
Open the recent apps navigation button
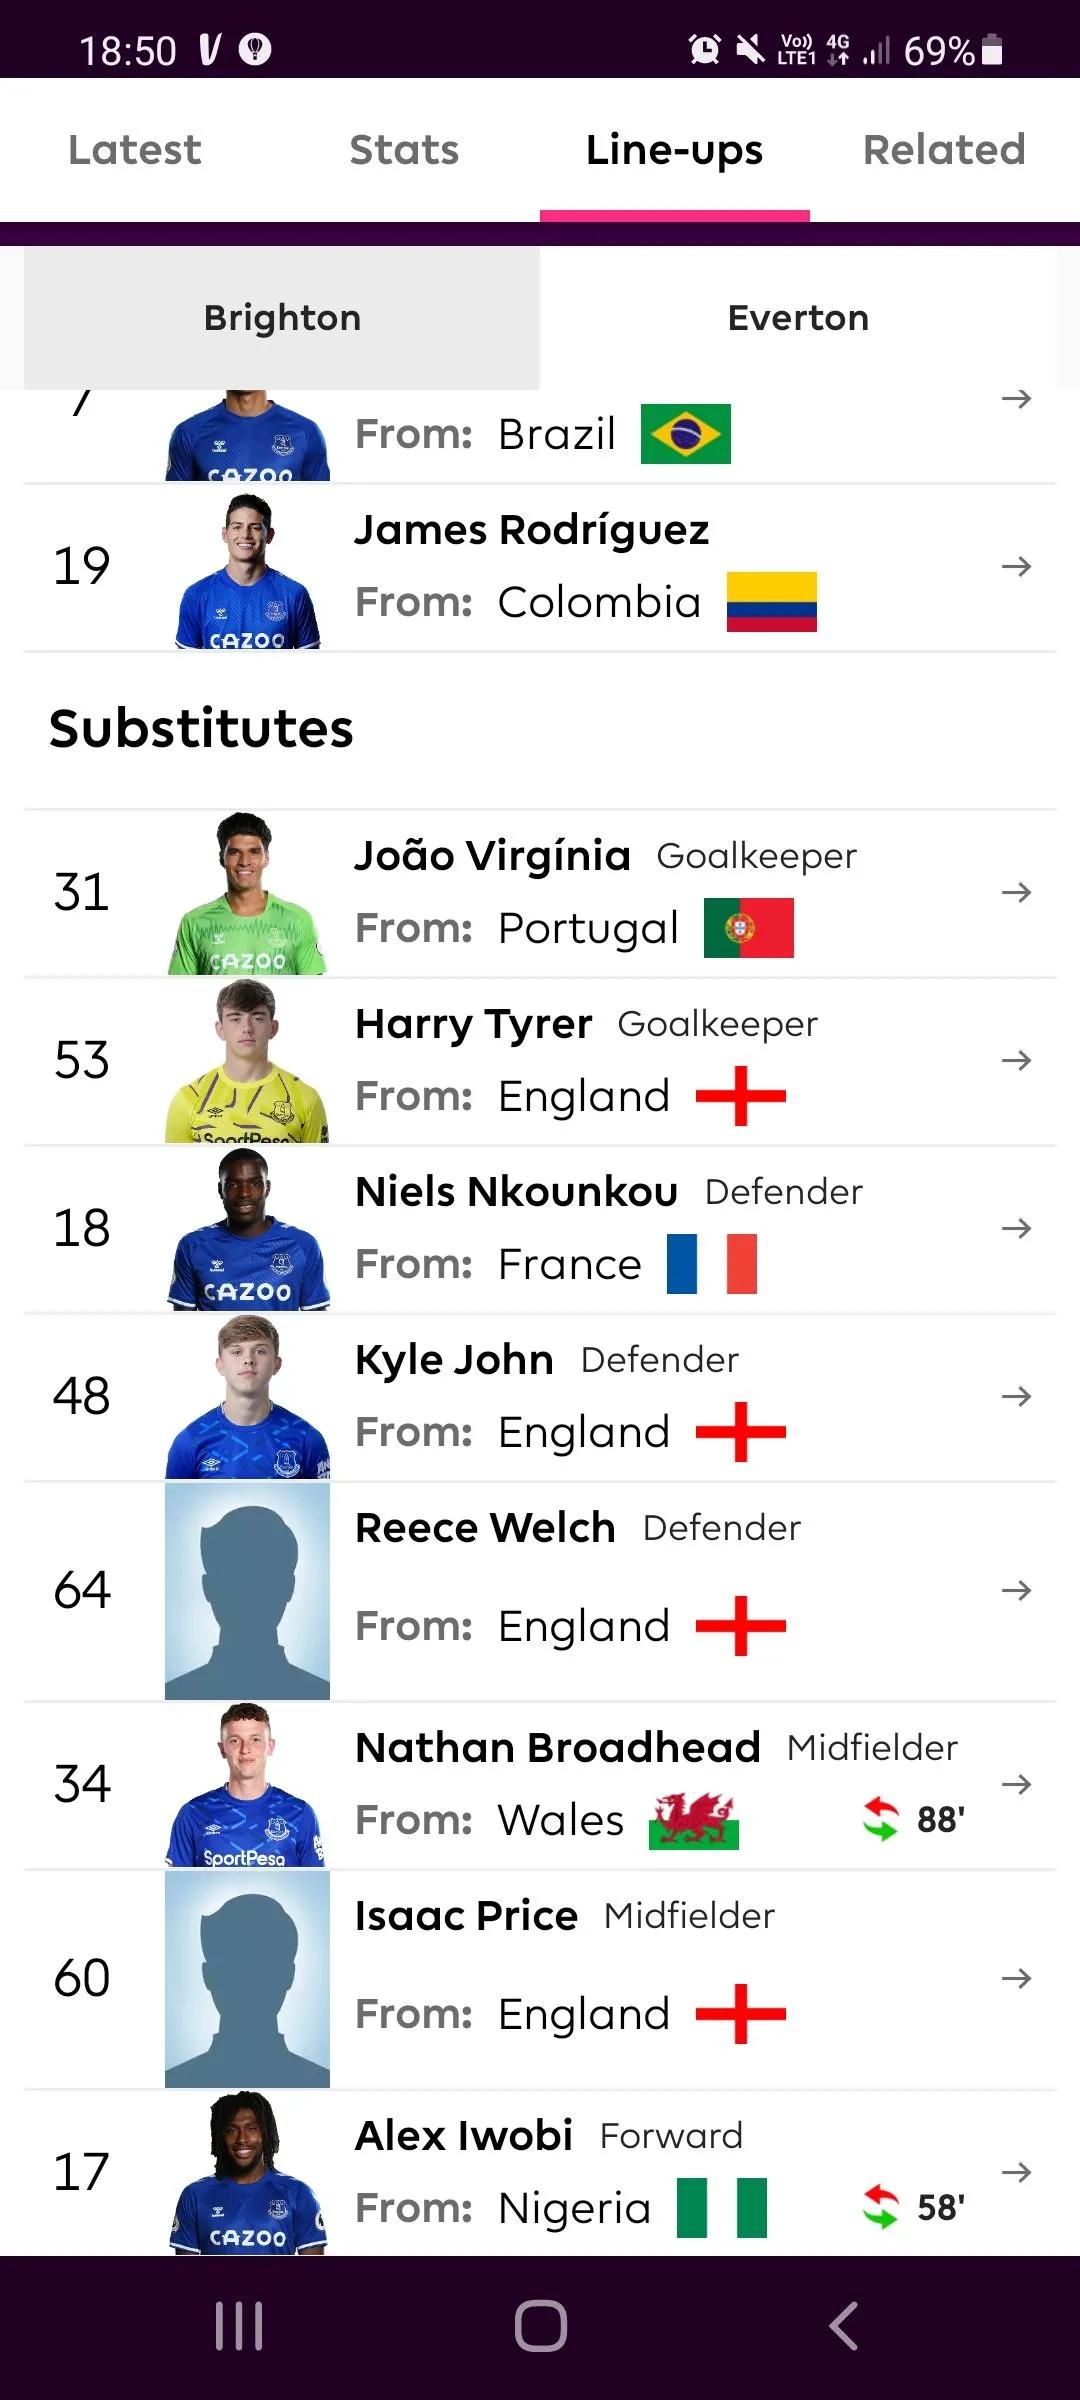pyautogui.click(x=239, y=2326)
